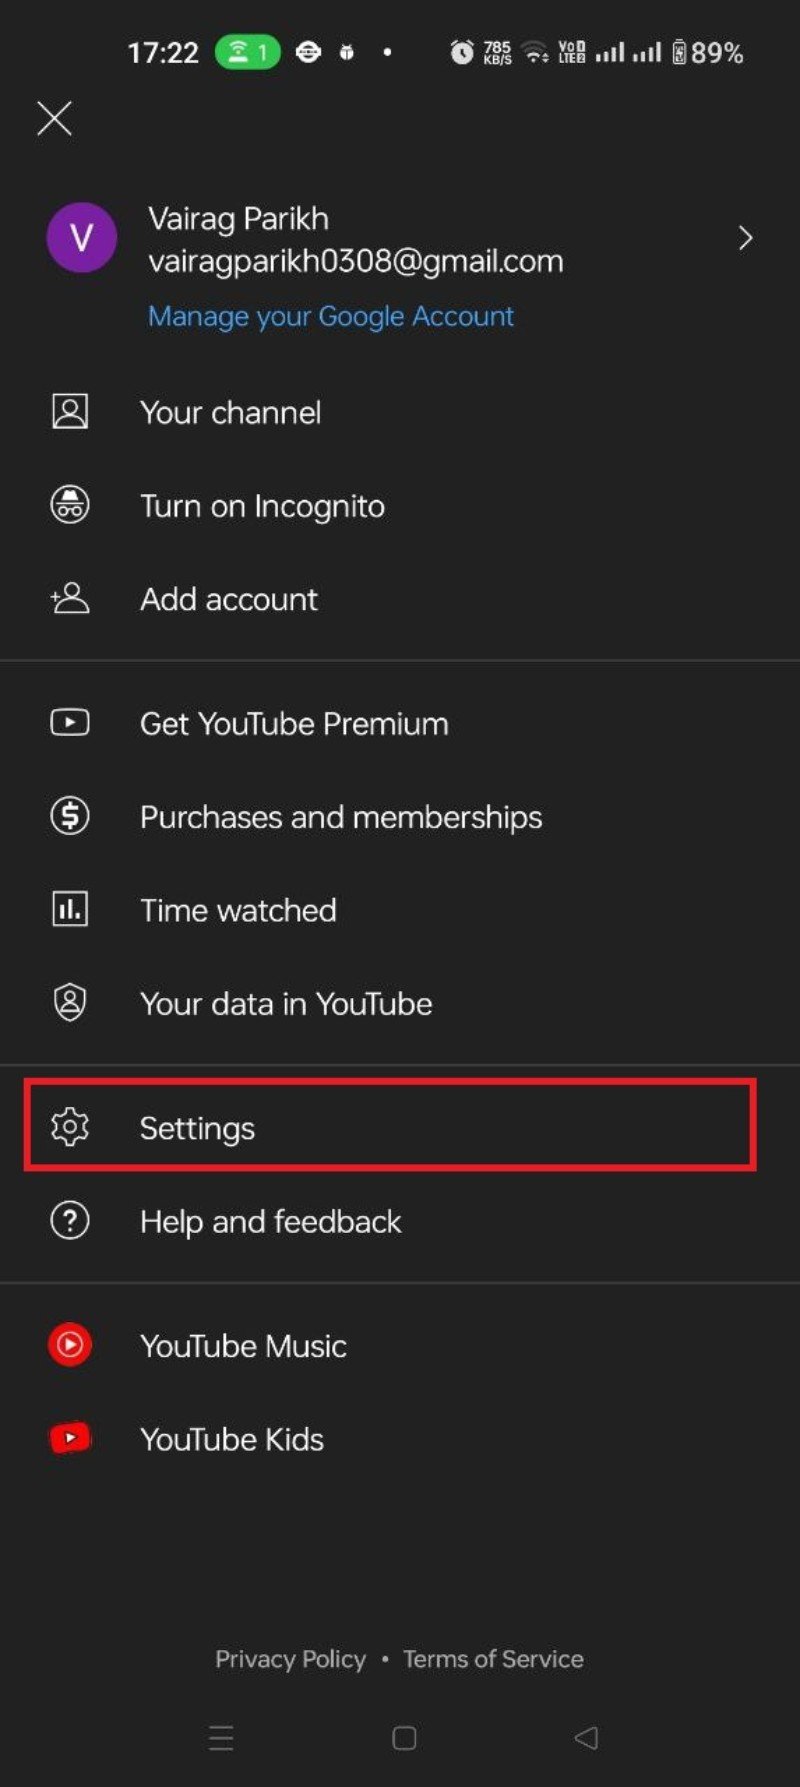Turn on Incognito mode

pyautogui.click(x=262, y=506)
